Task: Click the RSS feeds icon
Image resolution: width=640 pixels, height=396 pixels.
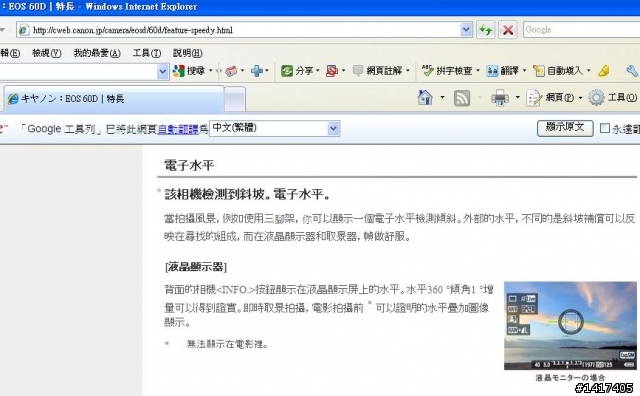Action: [462, 98]
